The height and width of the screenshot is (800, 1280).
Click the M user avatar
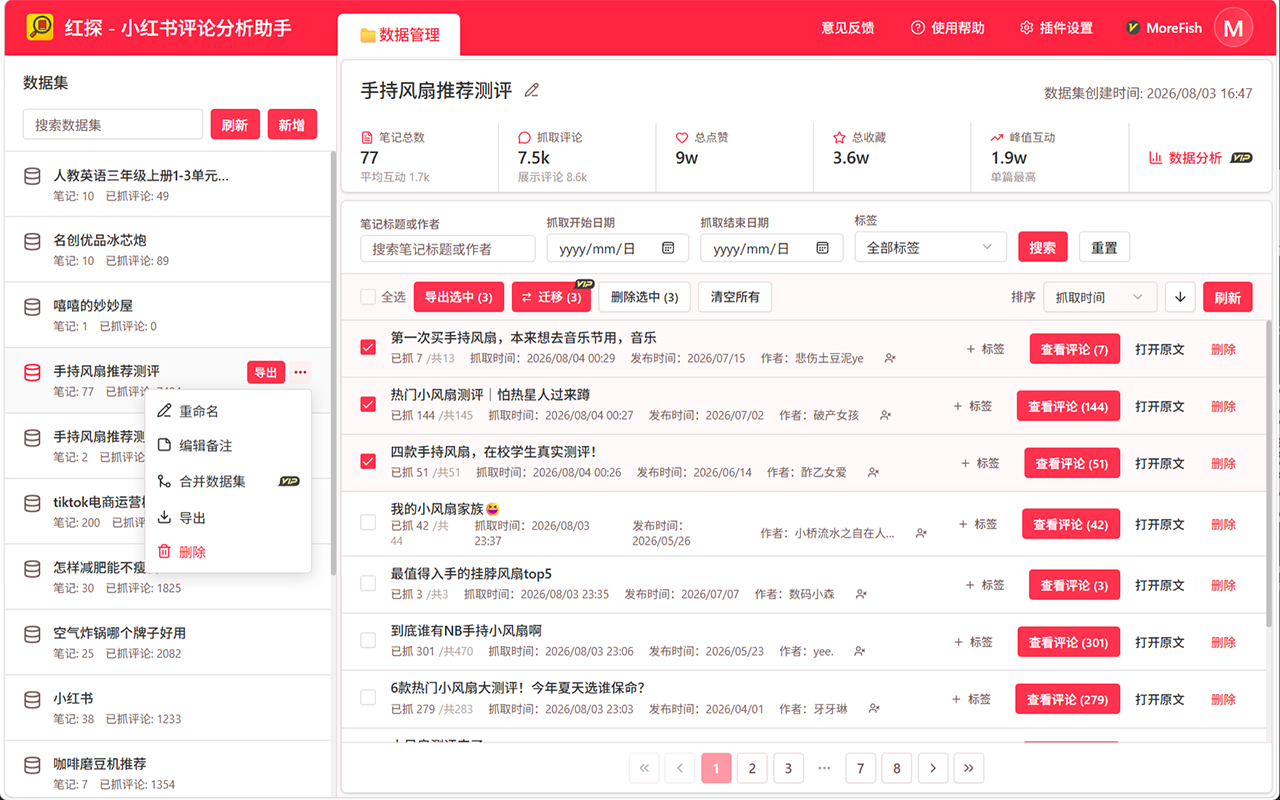click(x=1233, y=28)
